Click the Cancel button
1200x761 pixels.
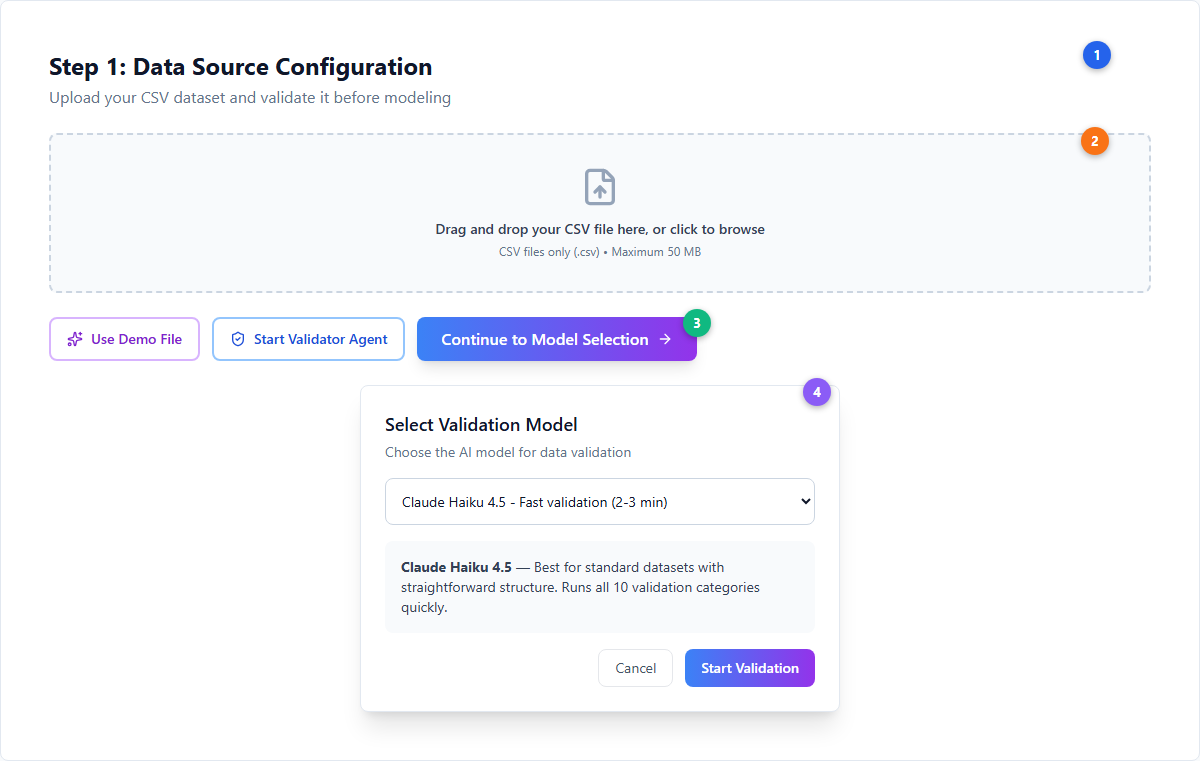click(636, 668)
